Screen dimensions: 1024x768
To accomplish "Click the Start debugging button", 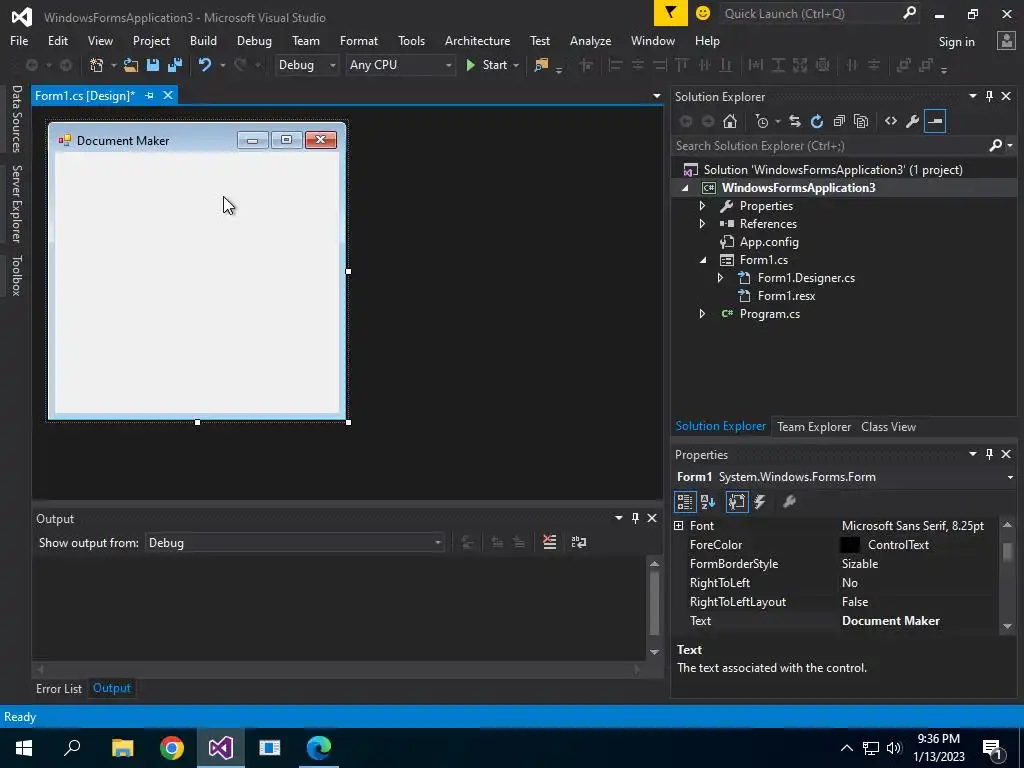I will (487, 65).
